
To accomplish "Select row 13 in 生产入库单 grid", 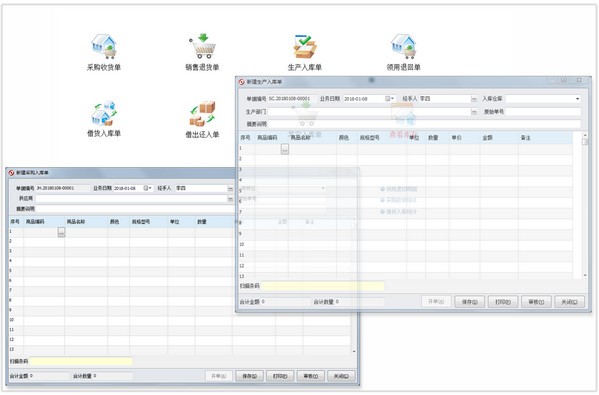I will click(406, 276).
